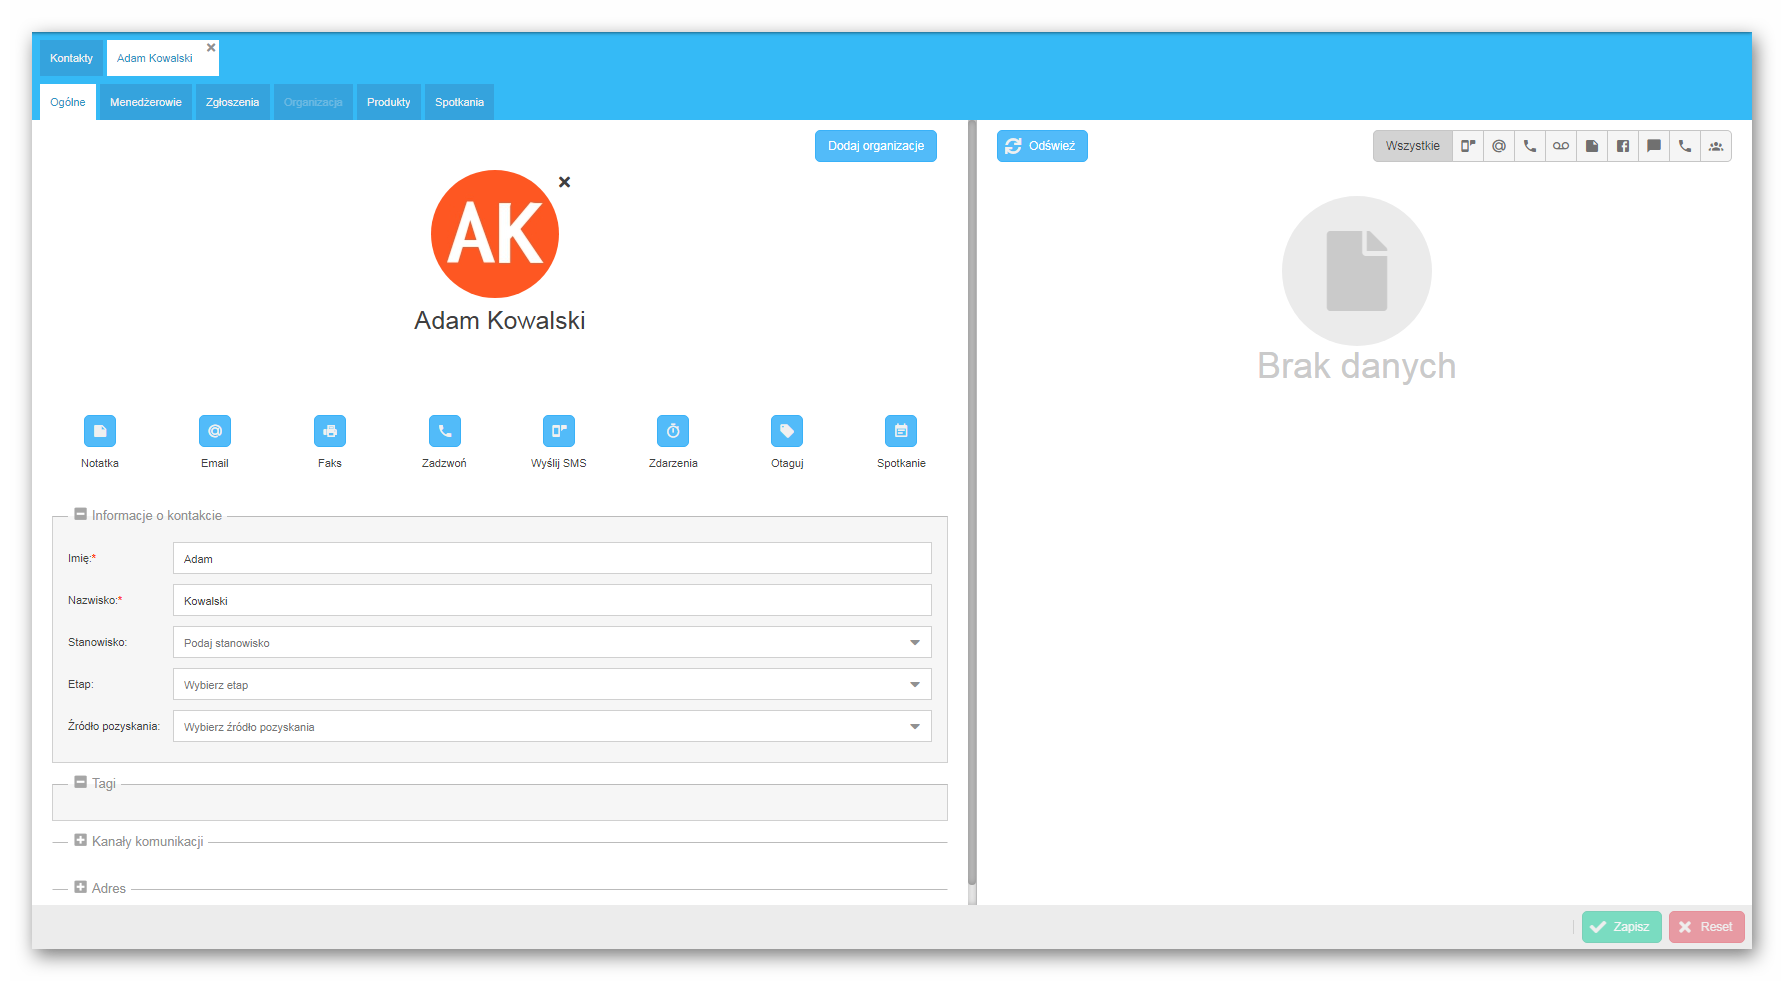This screenshot has width=1784, height=981.
Task: Click the Dodaj organizacje button
Action: click(876, 146)
